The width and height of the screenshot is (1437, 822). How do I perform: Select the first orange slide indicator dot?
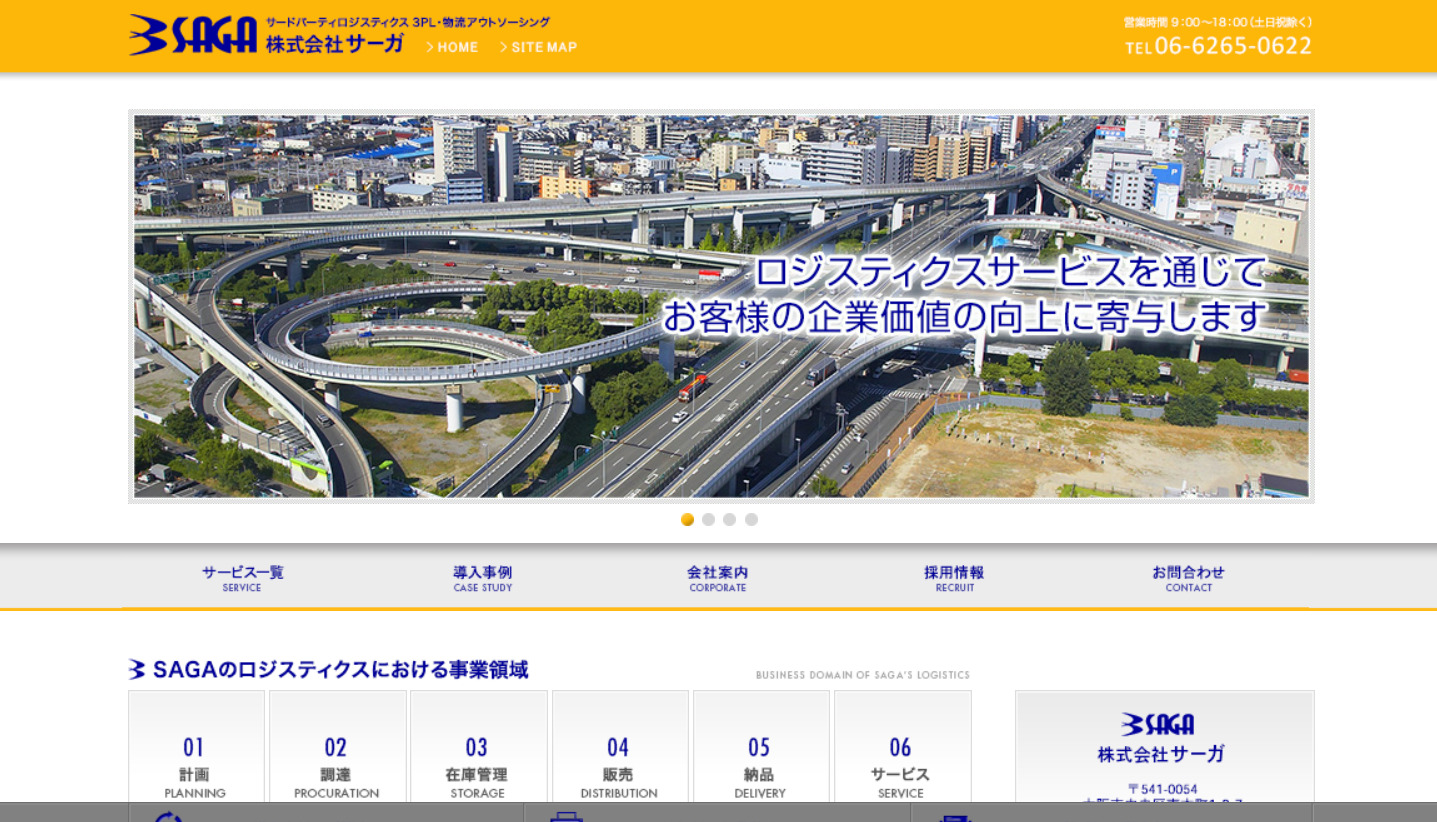(687, 520)
